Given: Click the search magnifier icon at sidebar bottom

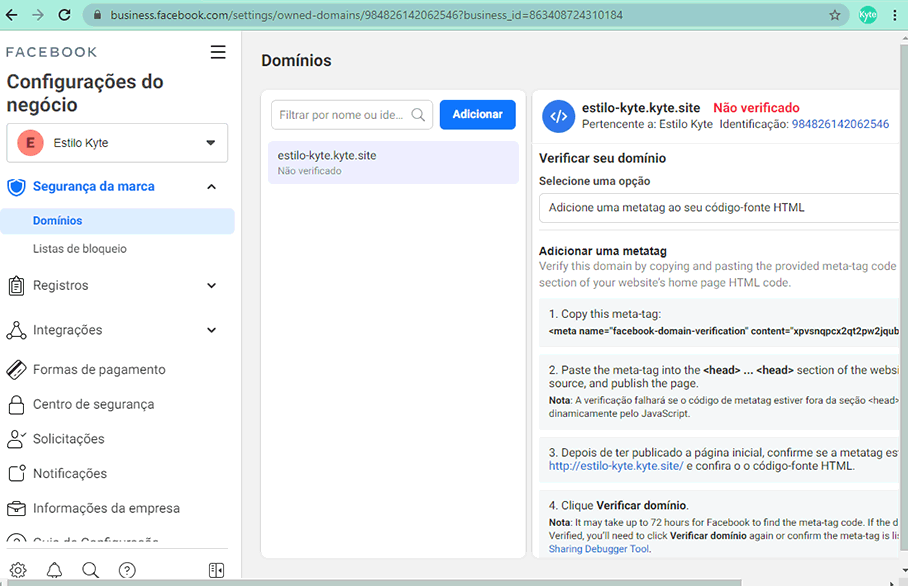Looking at the screenshot, I should (90, 570).
